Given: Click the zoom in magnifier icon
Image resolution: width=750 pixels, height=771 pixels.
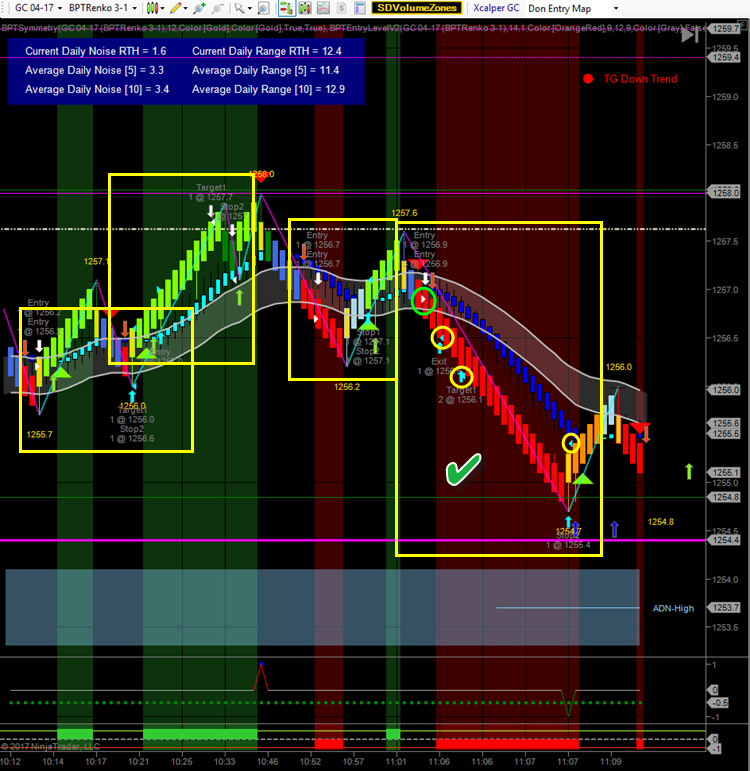Looking at the screenshot, I should point(199,8).
